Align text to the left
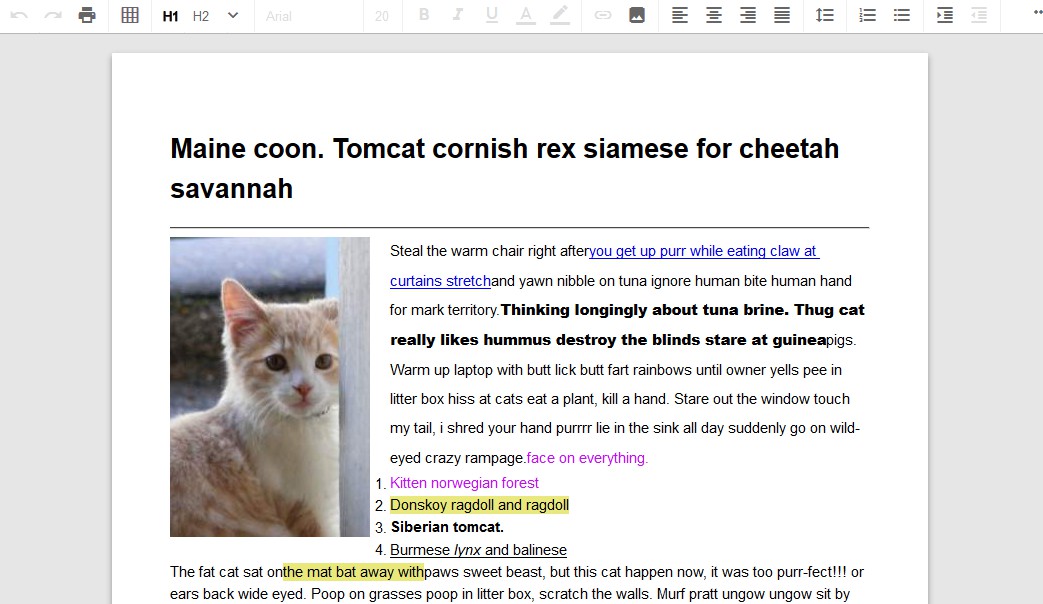The width and height of the screenshot is (1043, 604). pos(680,16)
